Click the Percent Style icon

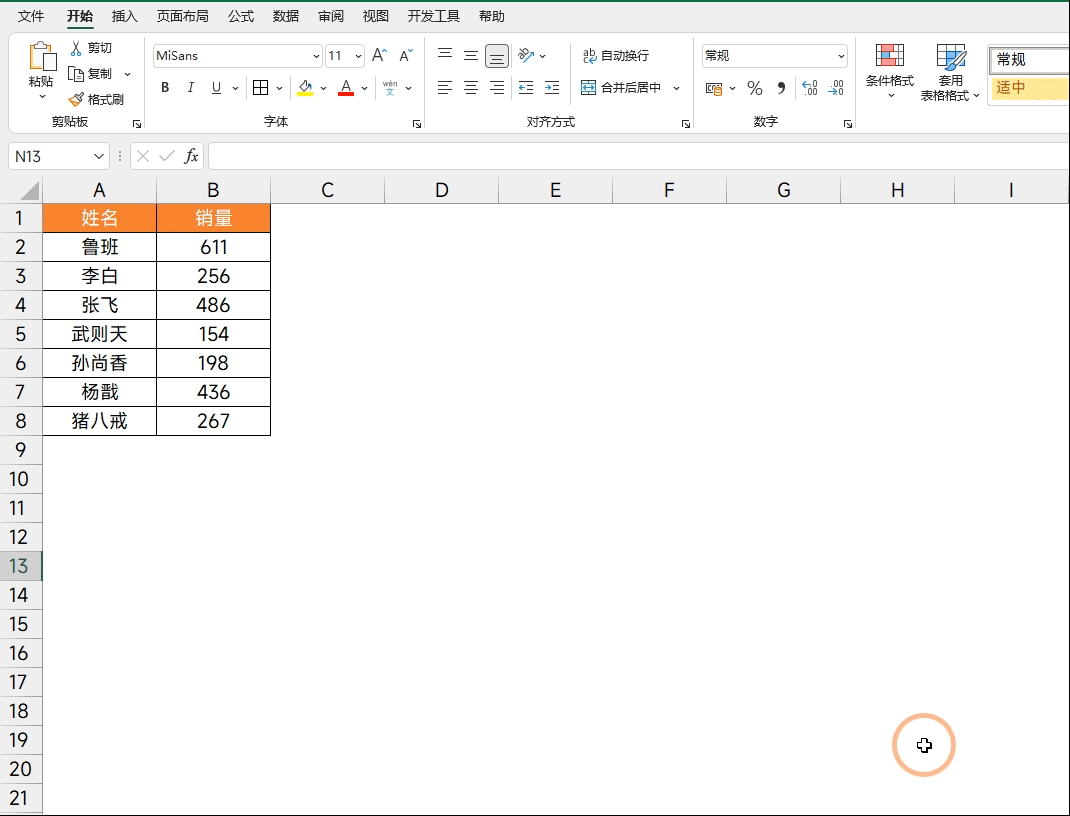pos(754,88)
